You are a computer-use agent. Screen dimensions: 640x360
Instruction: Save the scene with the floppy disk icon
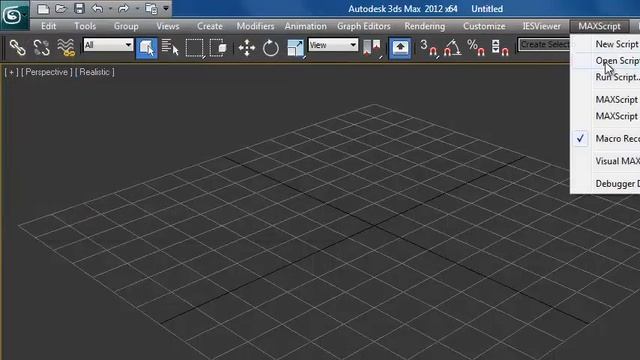(x=79, y=9)
